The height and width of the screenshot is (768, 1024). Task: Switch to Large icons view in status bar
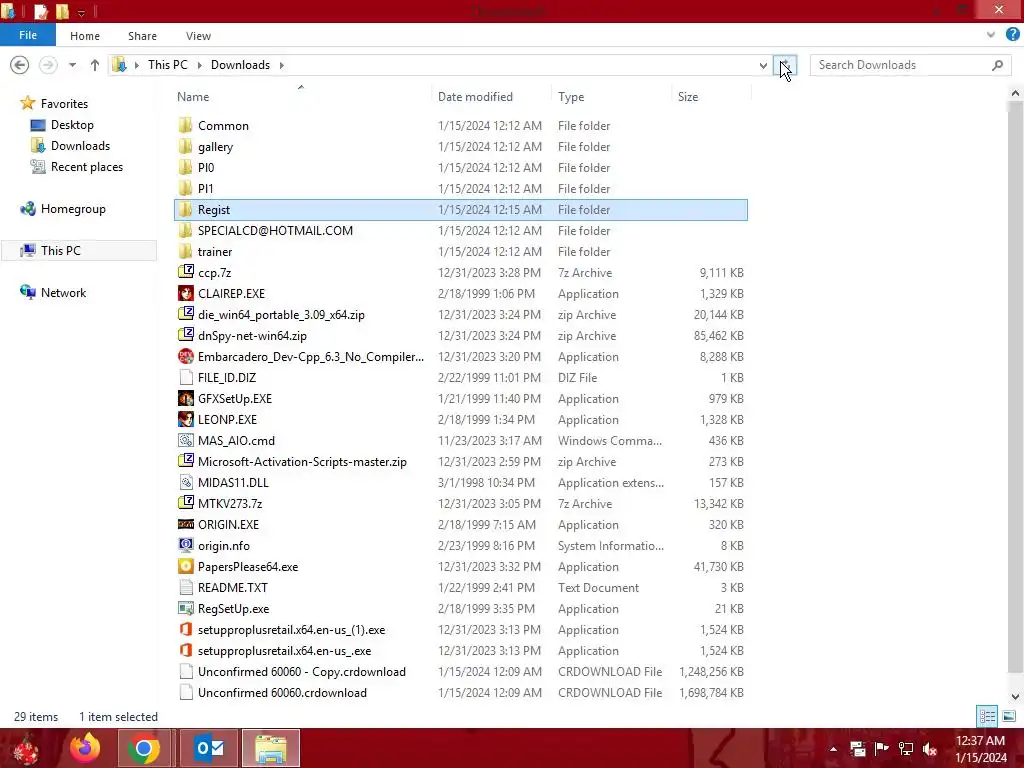click(1009, 716)
